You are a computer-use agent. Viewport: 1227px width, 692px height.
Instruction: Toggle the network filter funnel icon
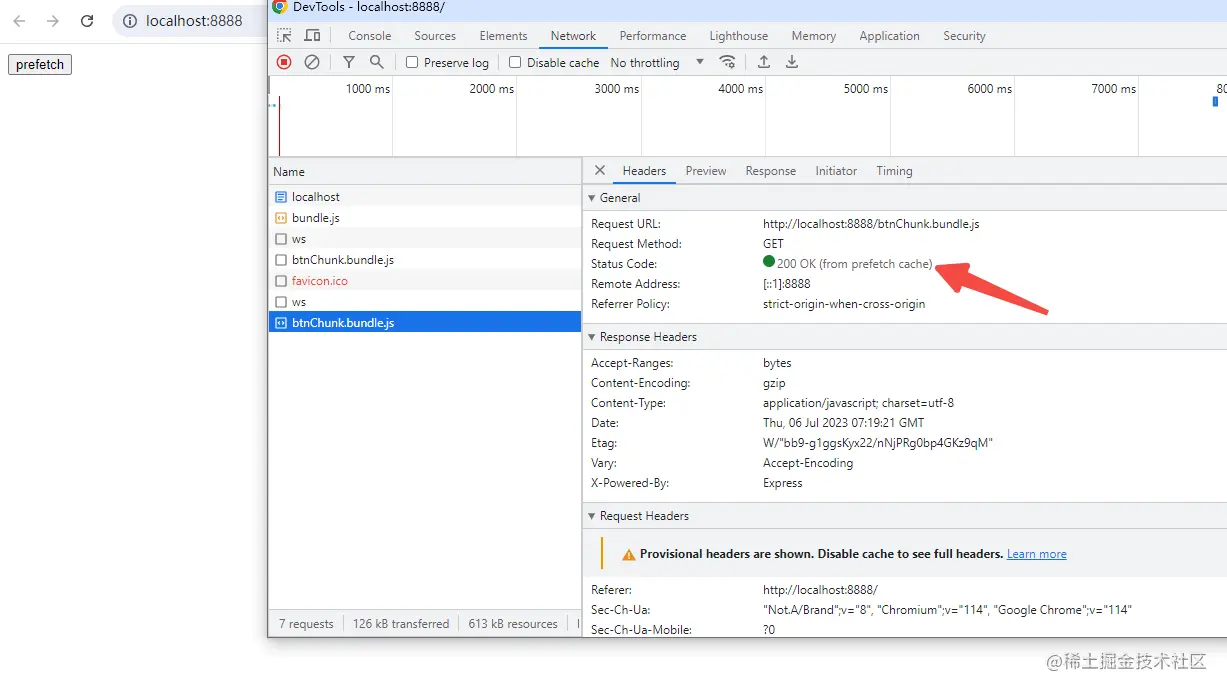[349, 62]
